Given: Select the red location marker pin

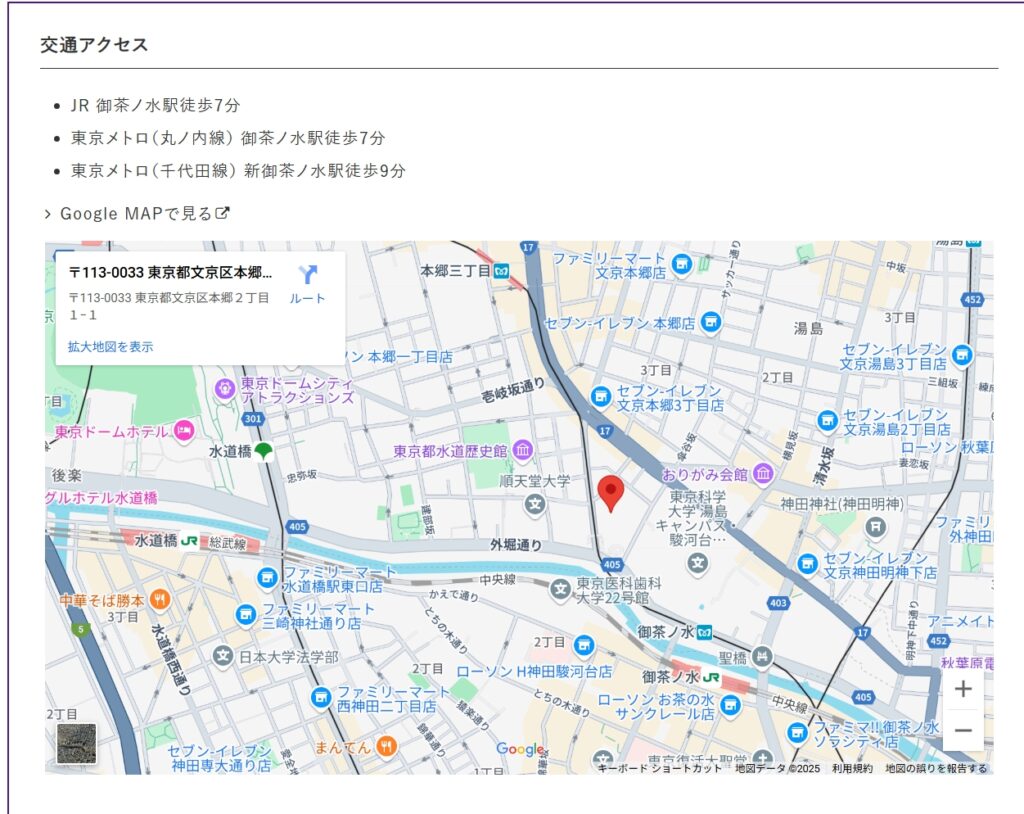Looking at the screenshot, I should 611,494.
